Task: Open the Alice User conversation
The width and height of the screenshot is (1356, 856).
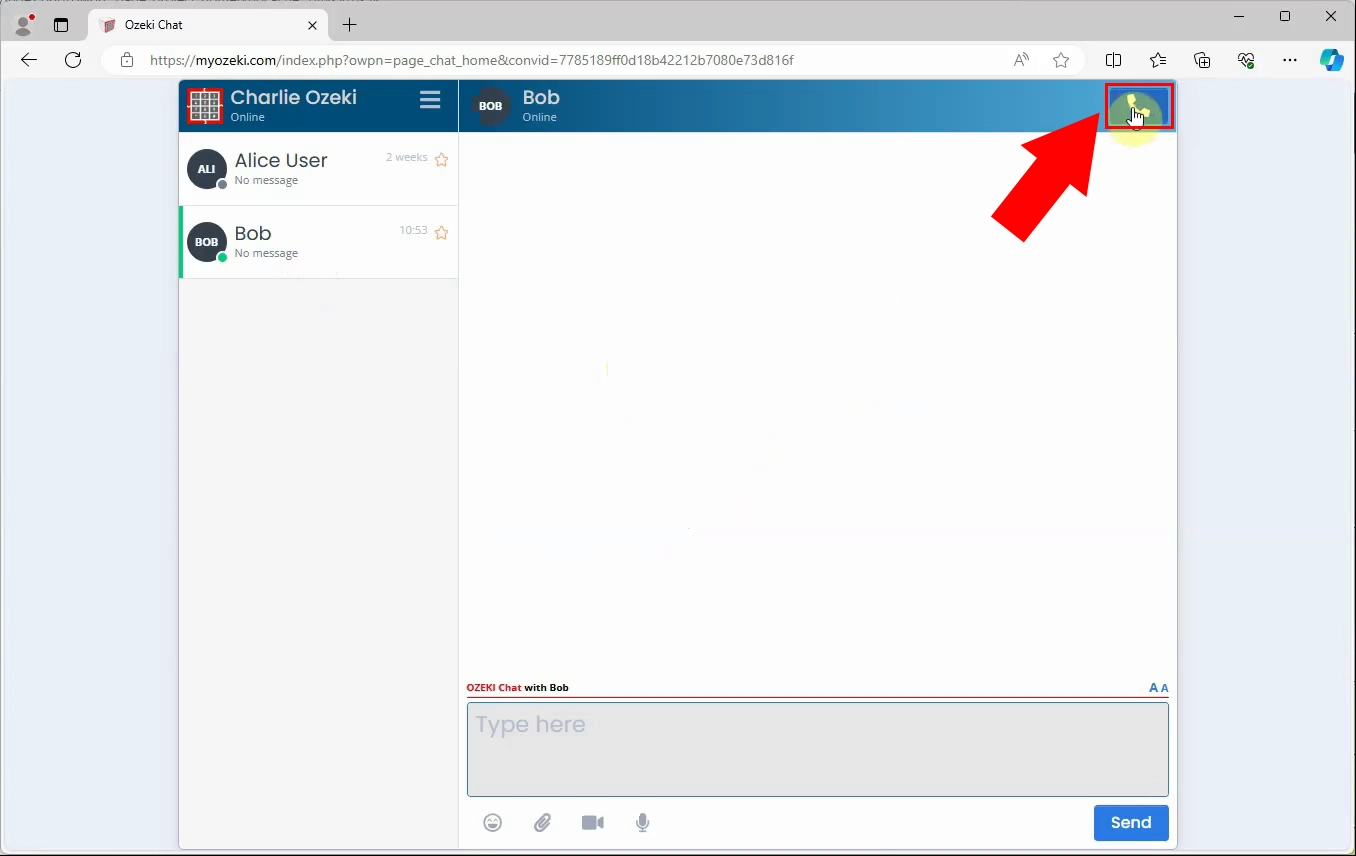Action: [318, 169]
